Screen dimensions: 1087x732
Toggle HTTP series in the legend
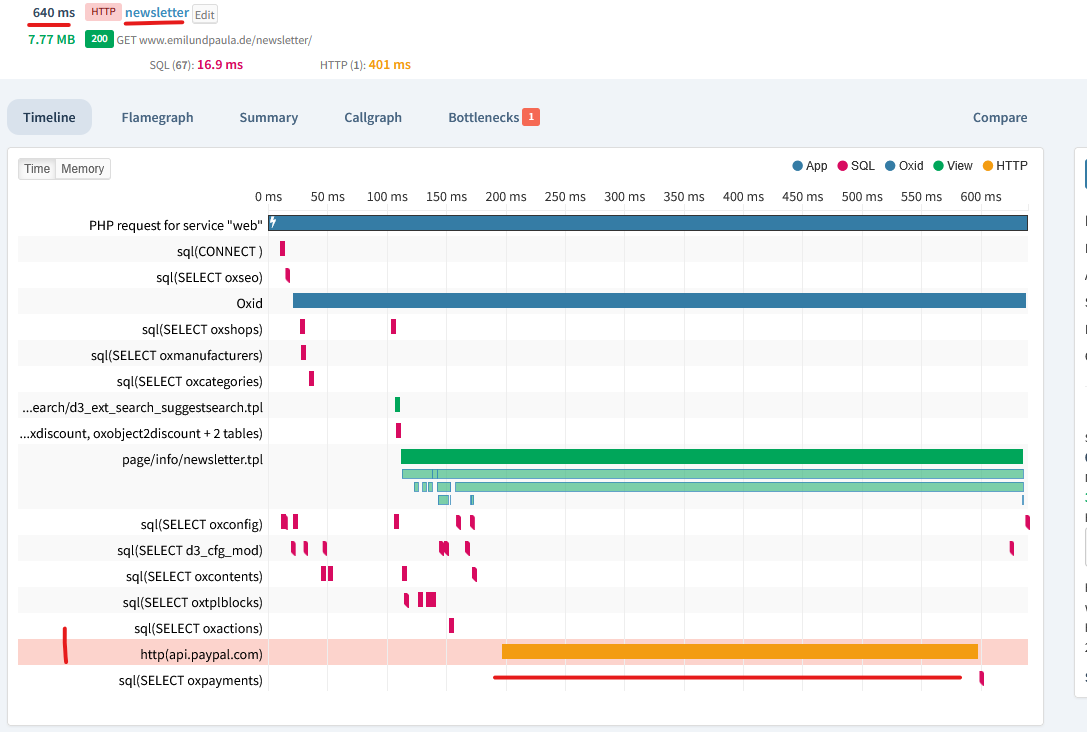point(989,166)
